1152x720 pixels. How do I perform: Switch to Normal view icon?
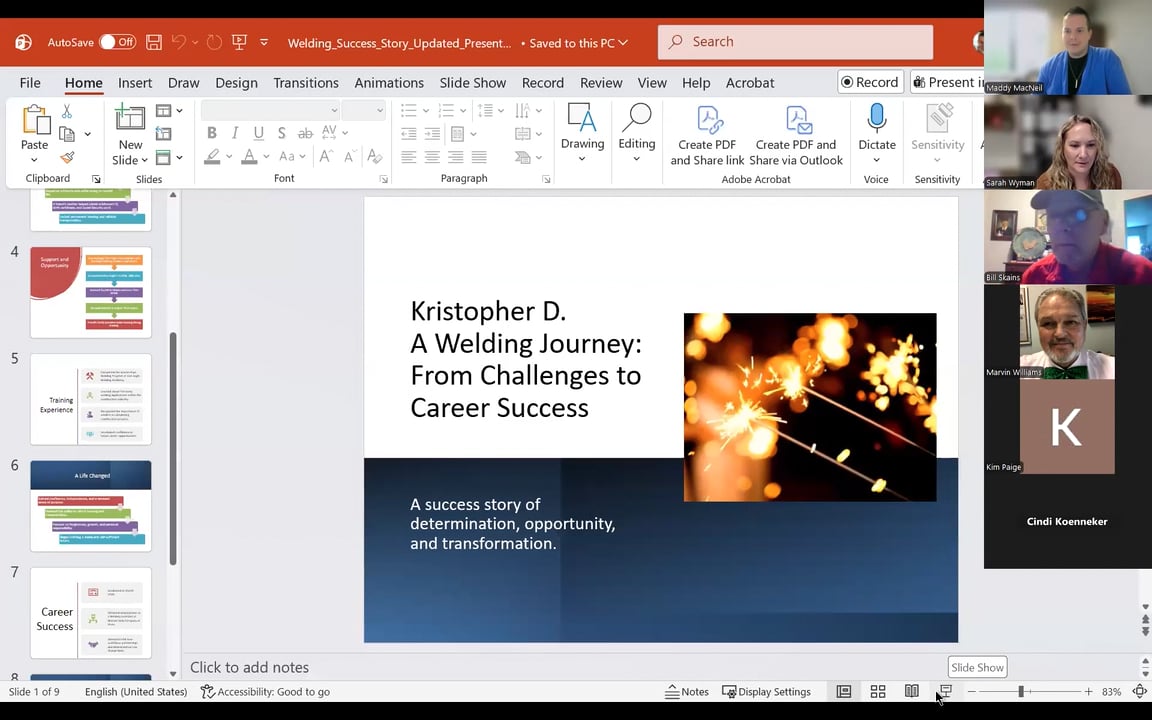coord(844,691)
